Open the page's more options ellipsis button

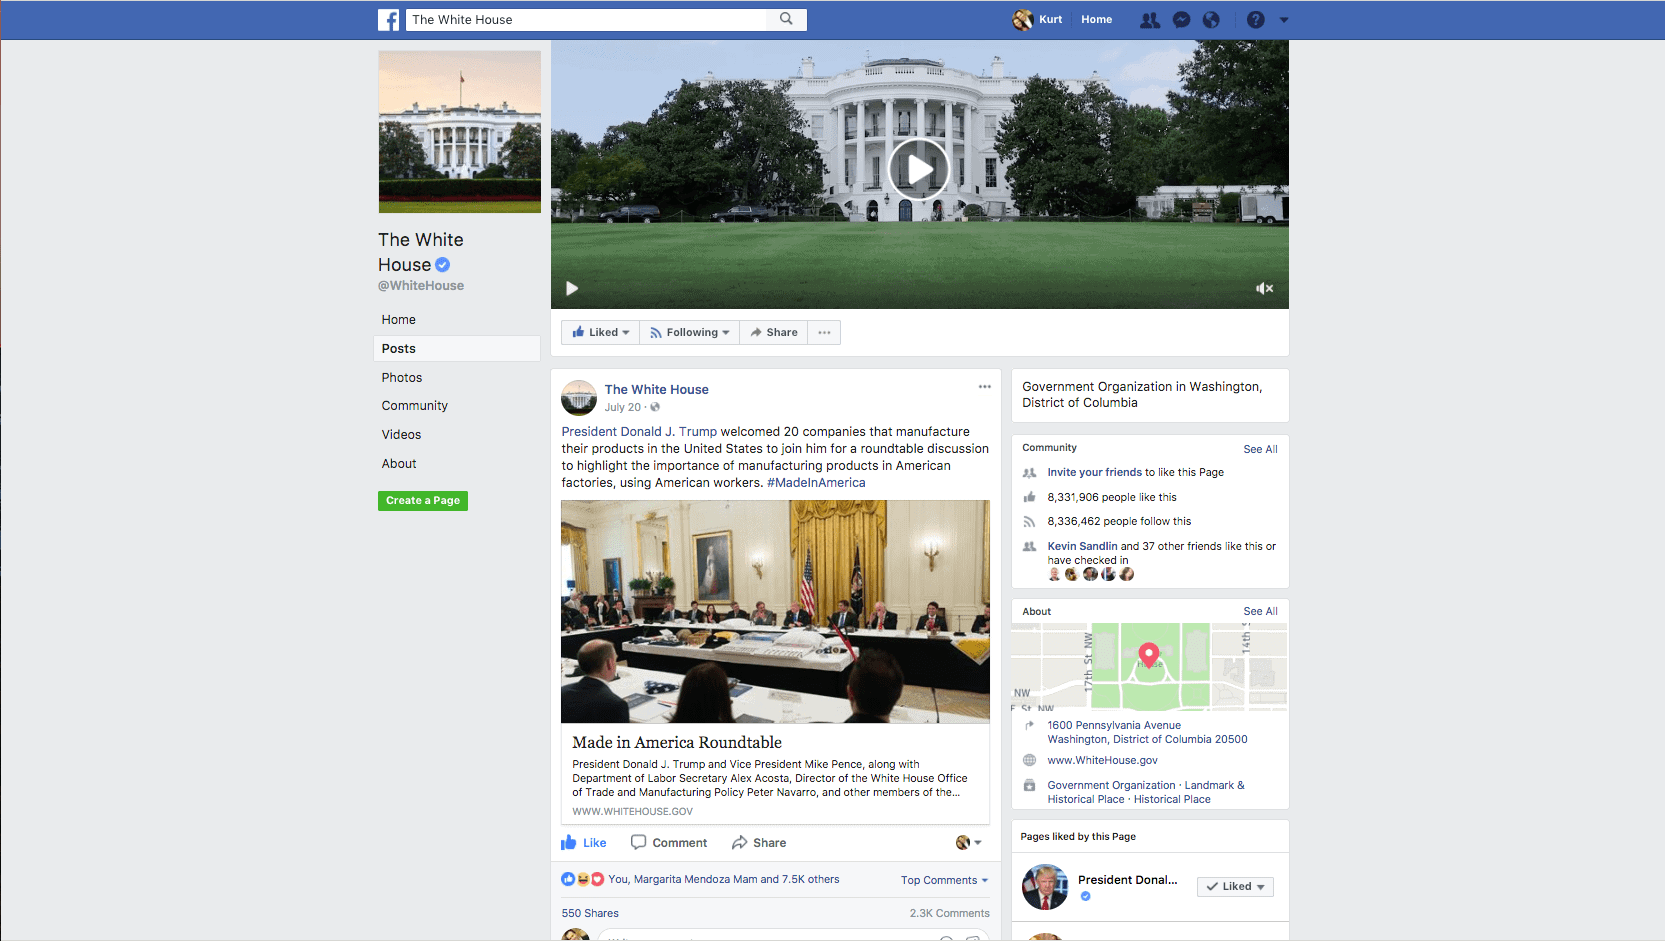click(824, 332)
